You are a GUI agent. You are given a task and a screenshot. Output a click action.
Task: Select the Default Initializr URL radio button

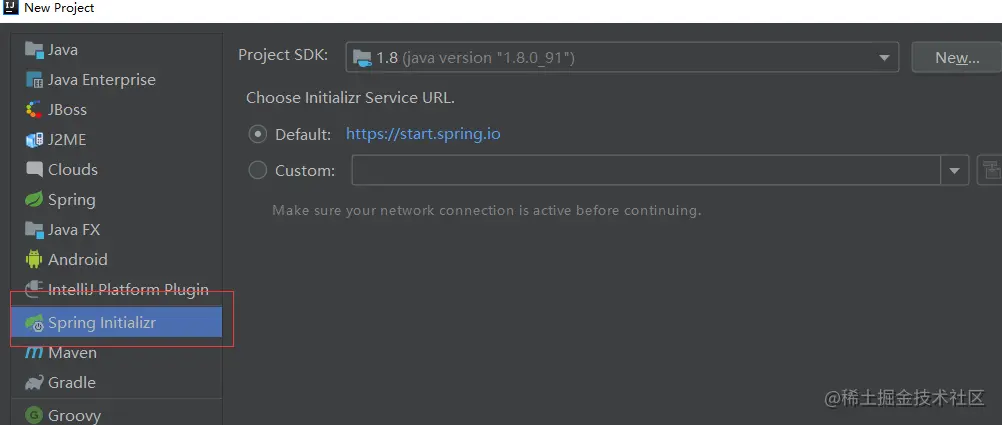(258, 134)
